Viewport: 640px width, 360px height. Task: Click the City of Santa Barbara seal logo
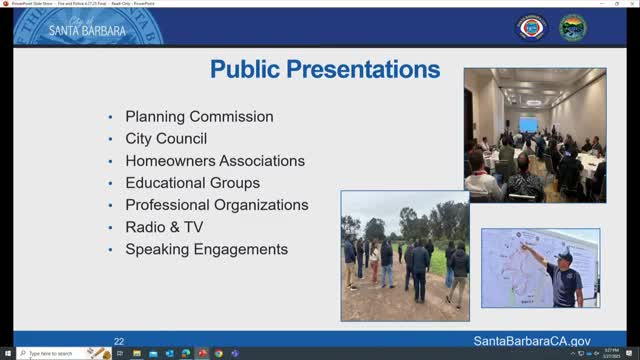pos(88,27)
